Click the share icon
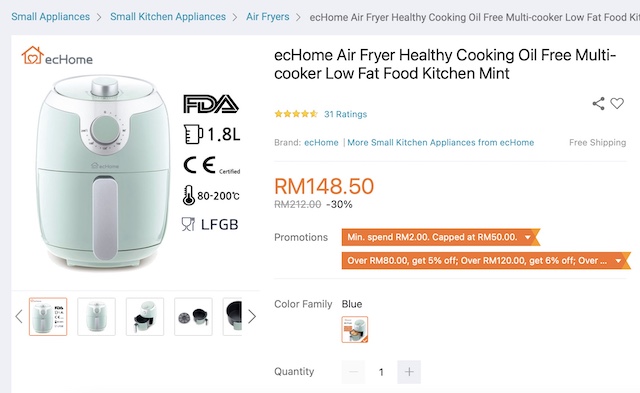Screen dimensions: 640x393 598,104
